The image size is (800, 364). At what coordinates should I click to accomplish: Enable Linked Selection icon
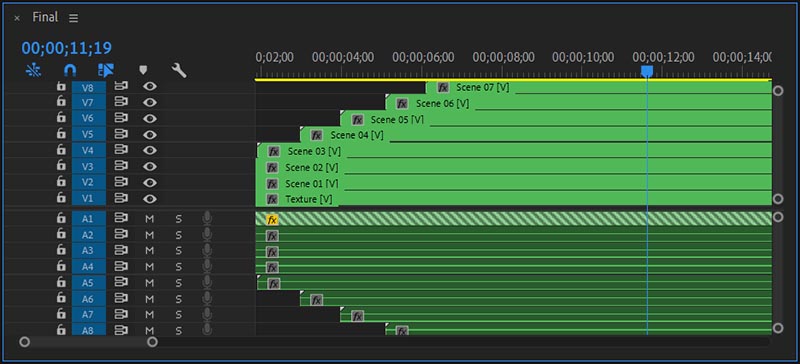(x=106, y=70)
